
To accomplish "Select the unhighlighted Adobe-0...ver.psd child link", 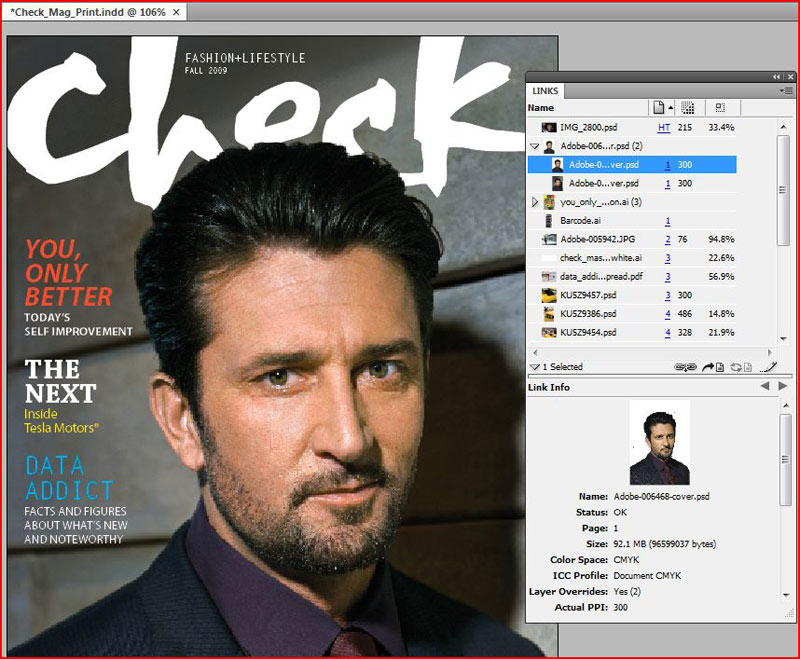I will [632, 183].
